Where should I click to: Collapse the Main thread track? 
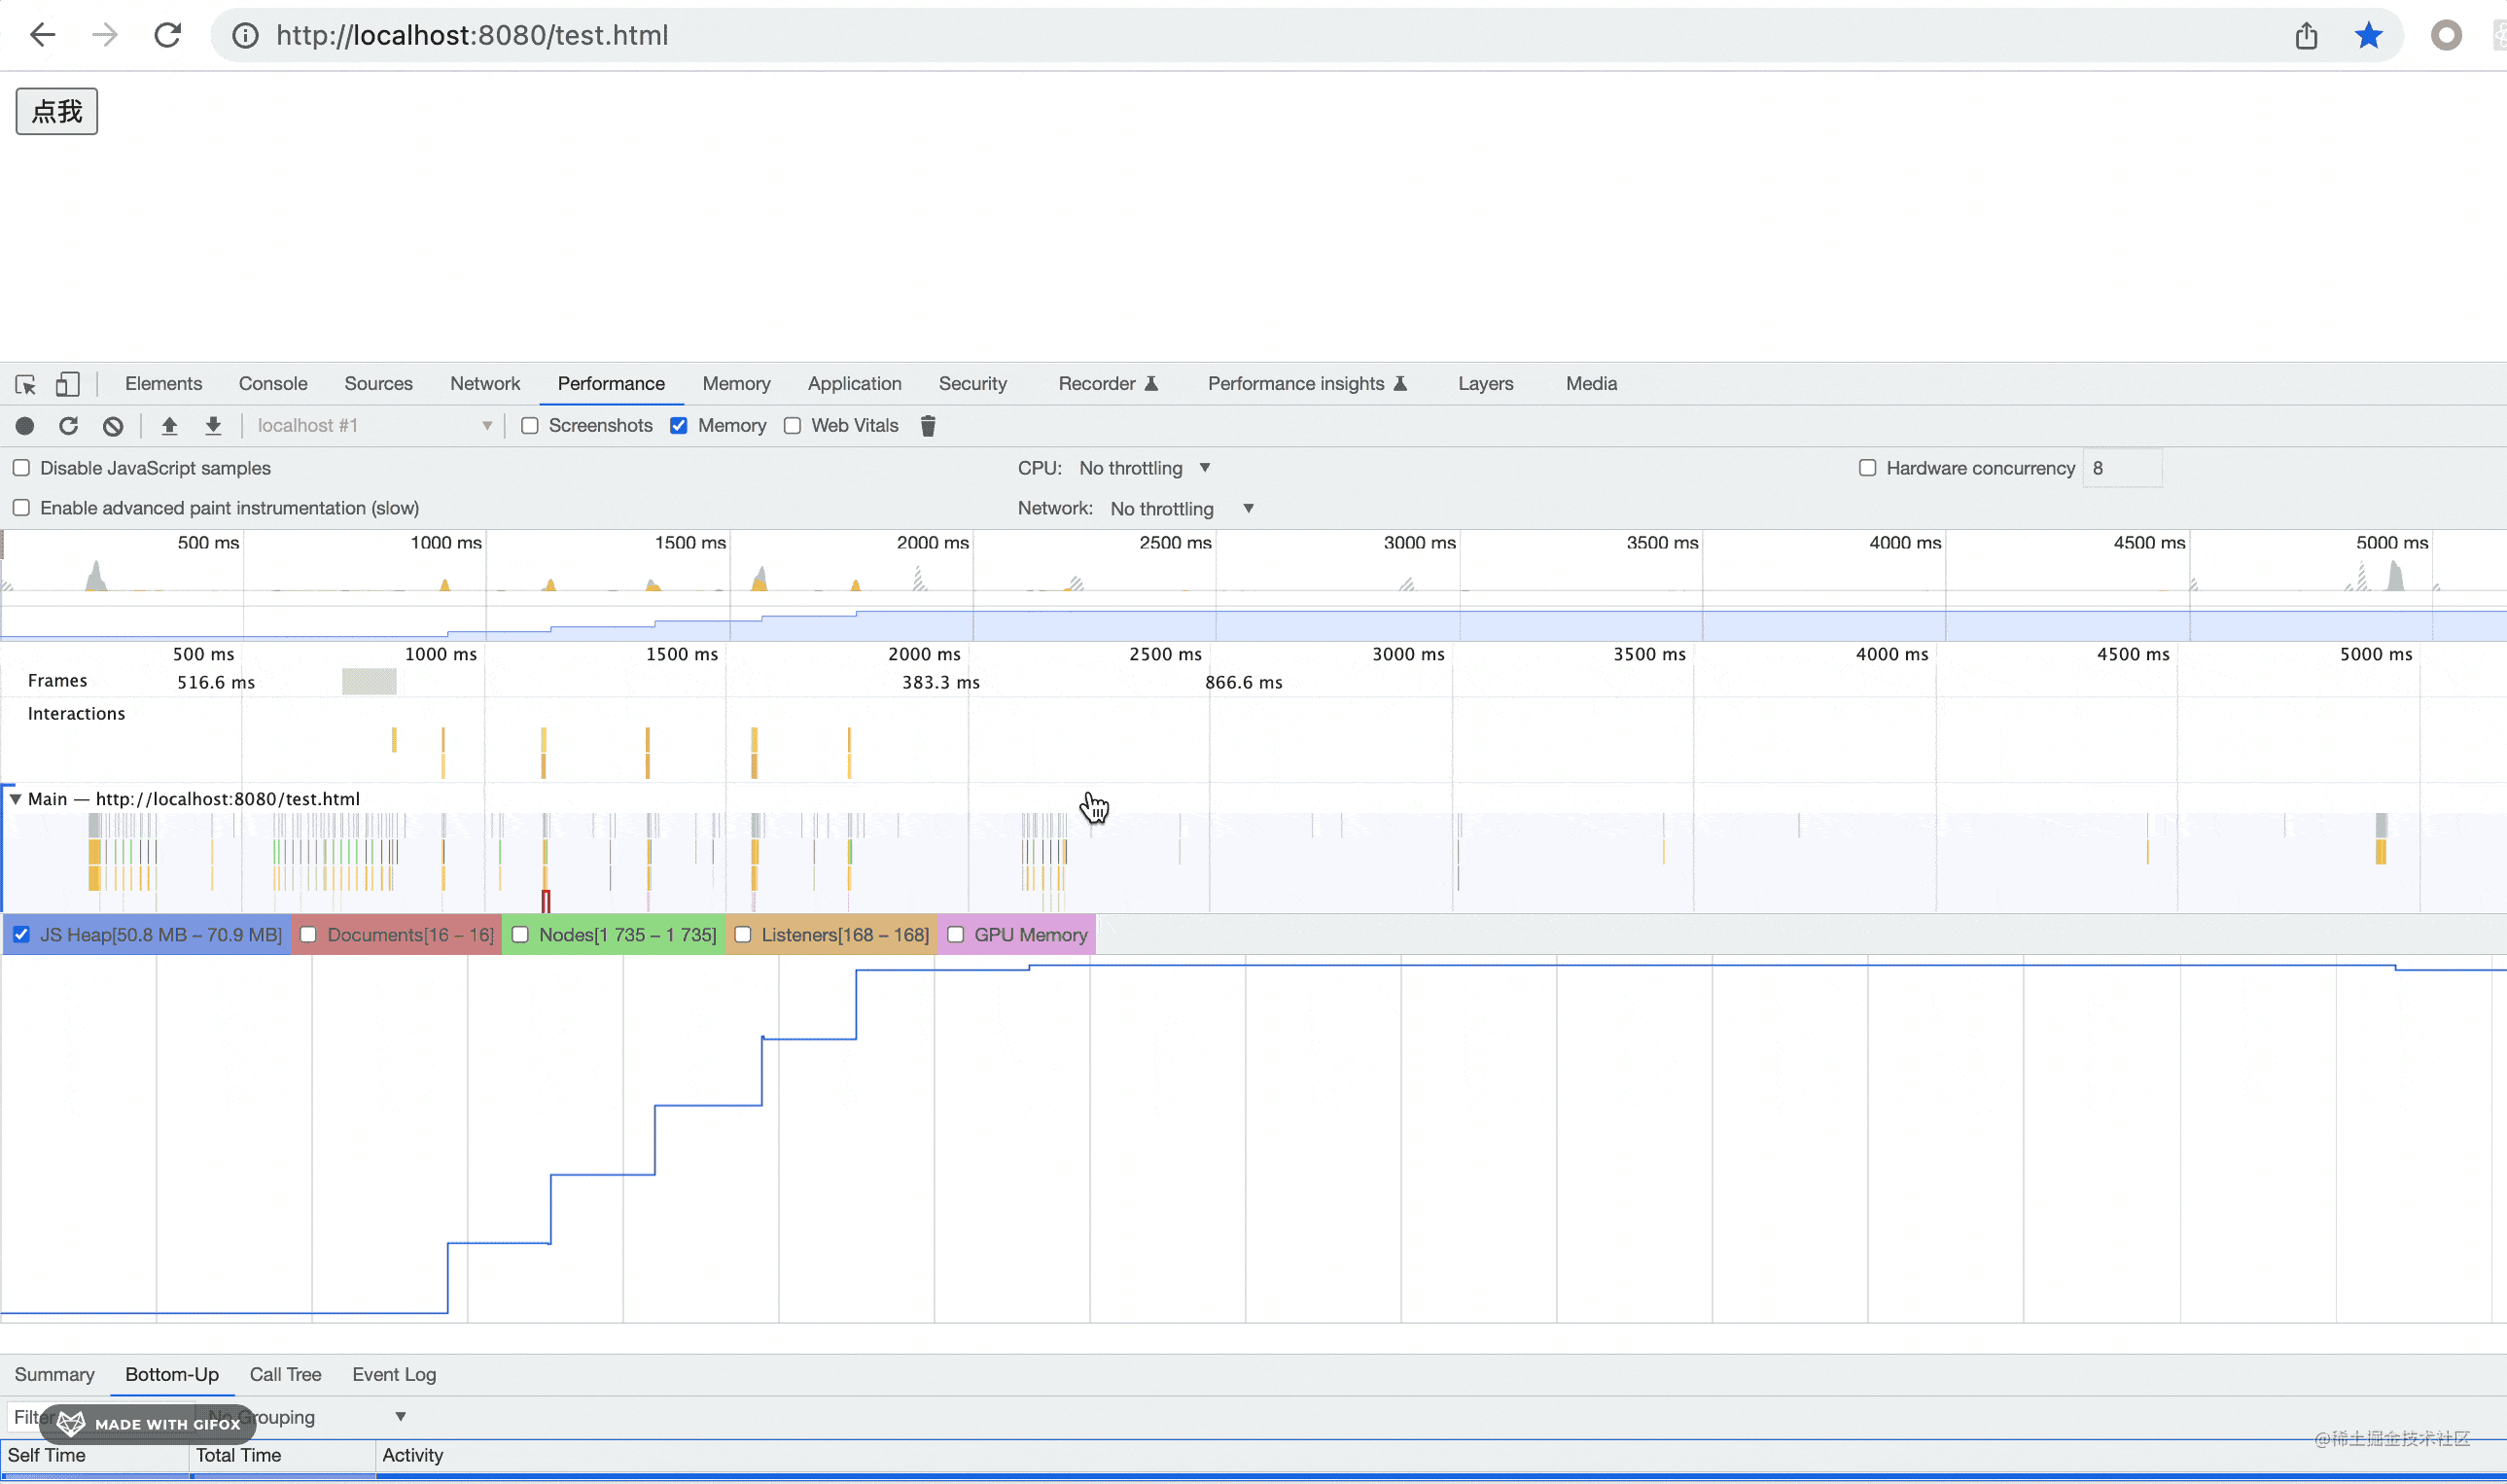point(15,799)
